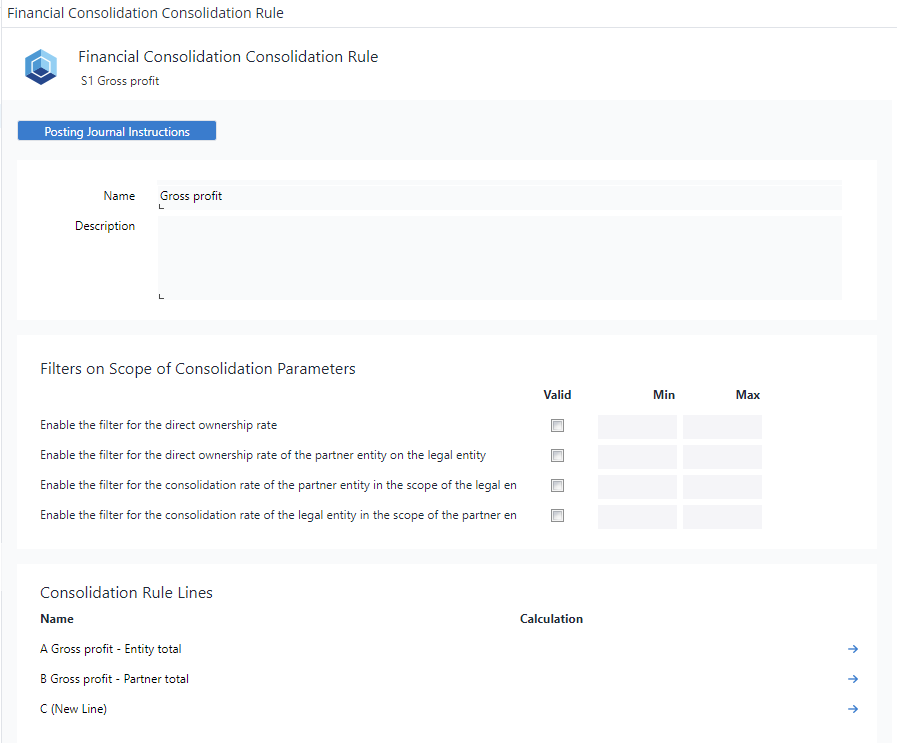Open the C (New Line) rule line

coord(72,709)
